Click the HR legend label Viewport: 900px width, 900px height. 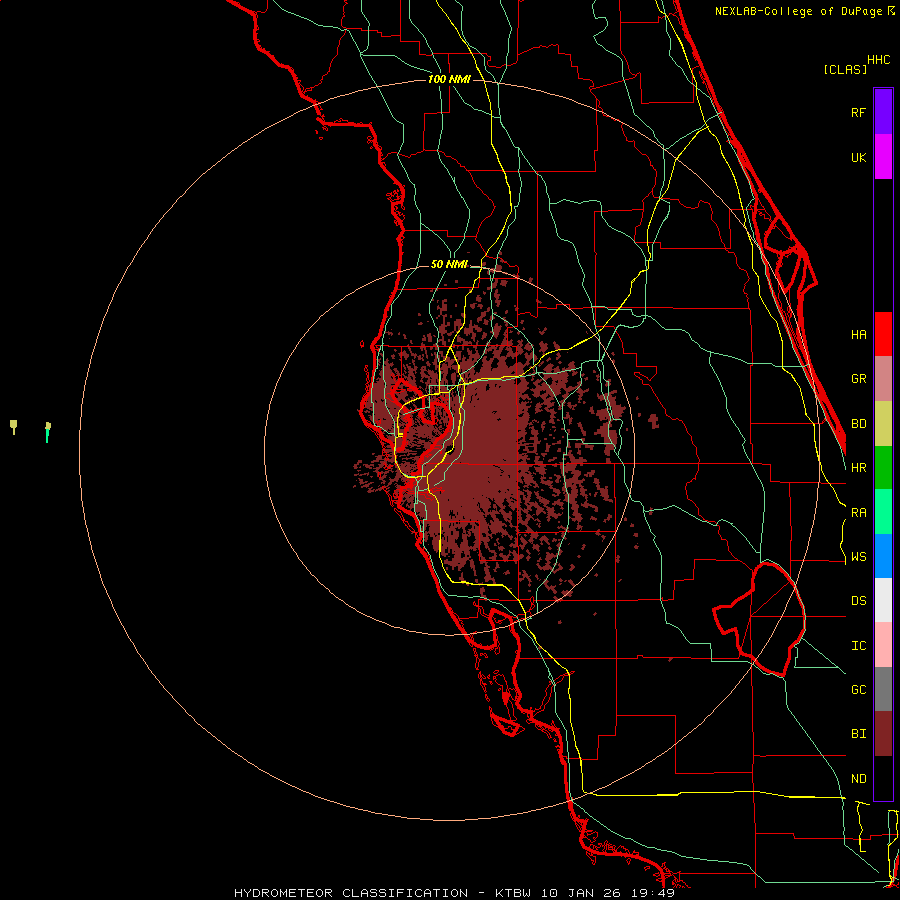[x=858, y=468]
